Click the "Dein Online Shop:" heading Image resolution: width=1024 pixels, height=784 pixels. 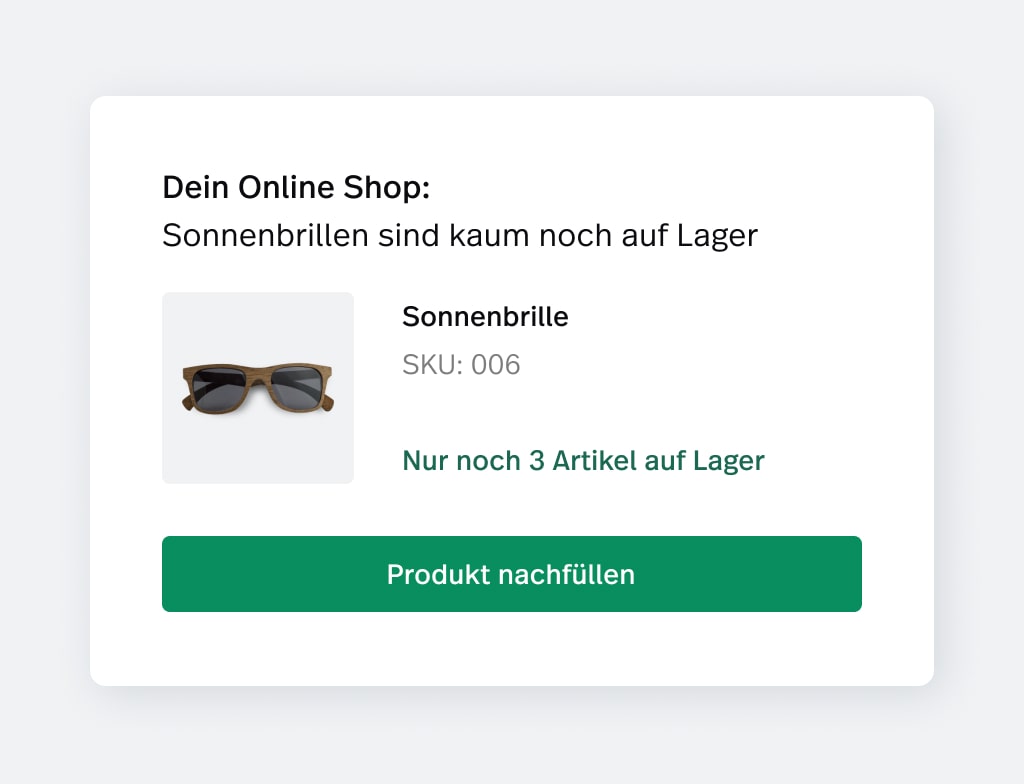[296, 187]
